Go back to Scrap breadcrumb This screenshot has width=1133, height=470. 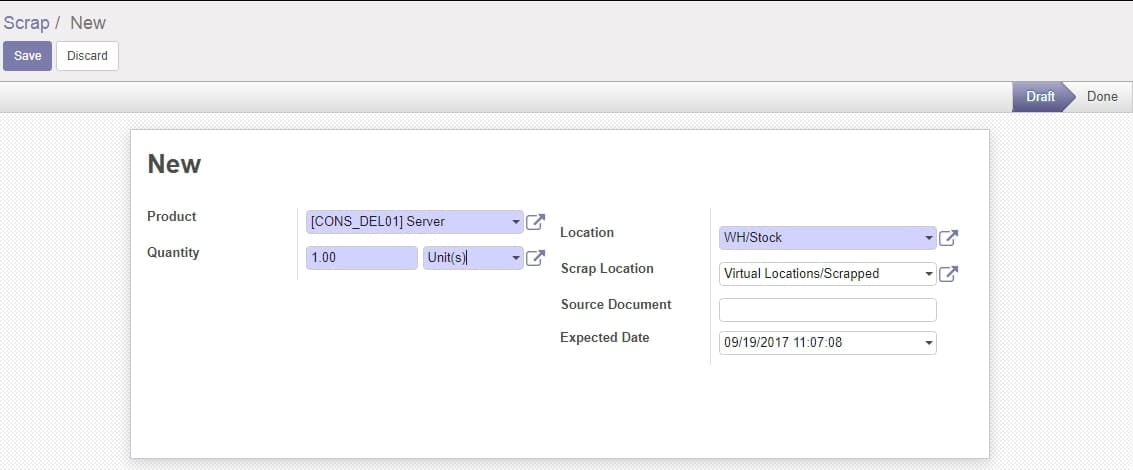point(27,22)
